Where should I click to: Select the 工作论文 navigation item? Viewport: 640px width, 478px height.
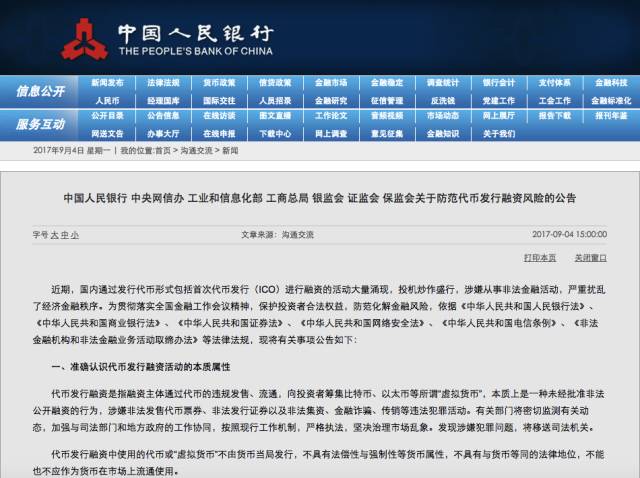(331, 116)
